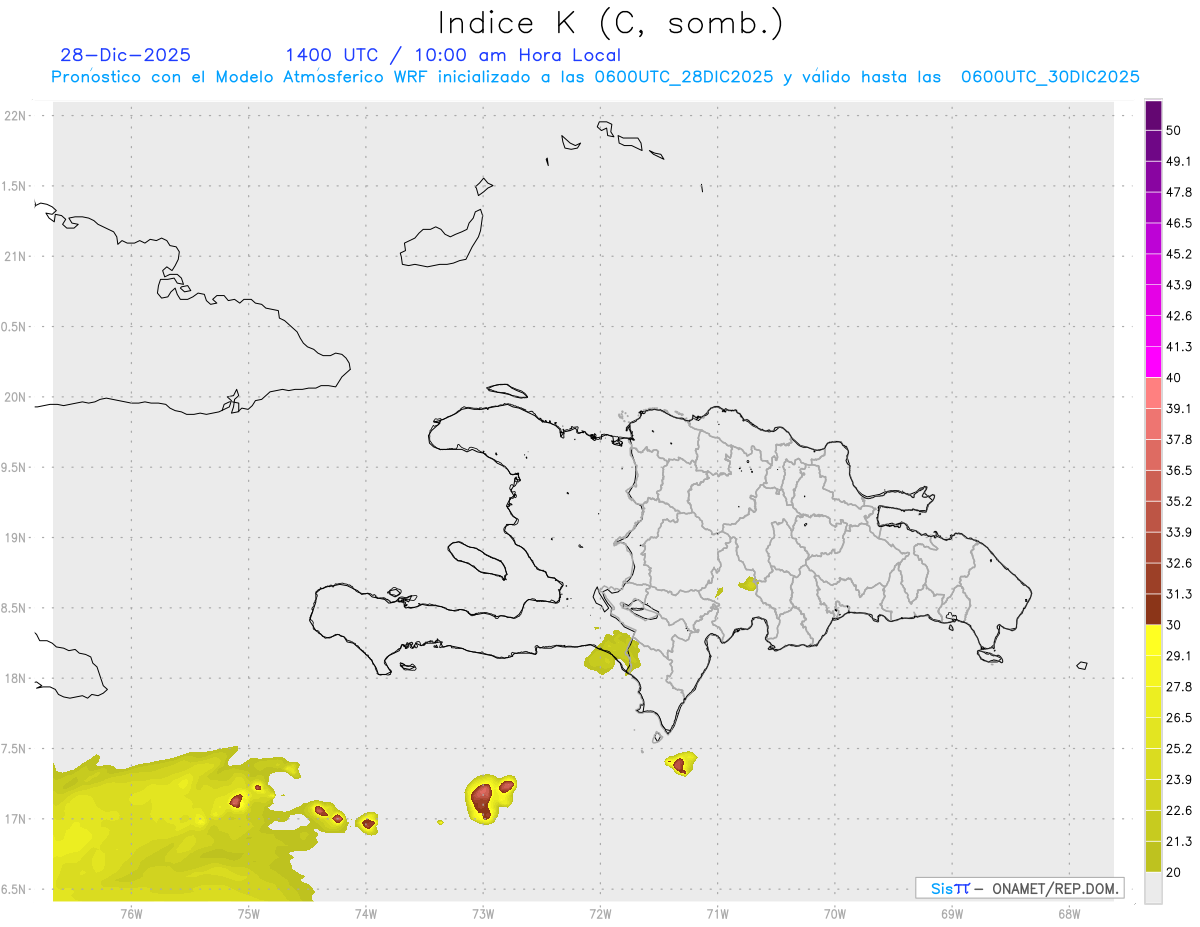Viewport: 1200px width, 927px height.
Task: Click the "20N" latitude label
Action: click(x=15, y=397)
